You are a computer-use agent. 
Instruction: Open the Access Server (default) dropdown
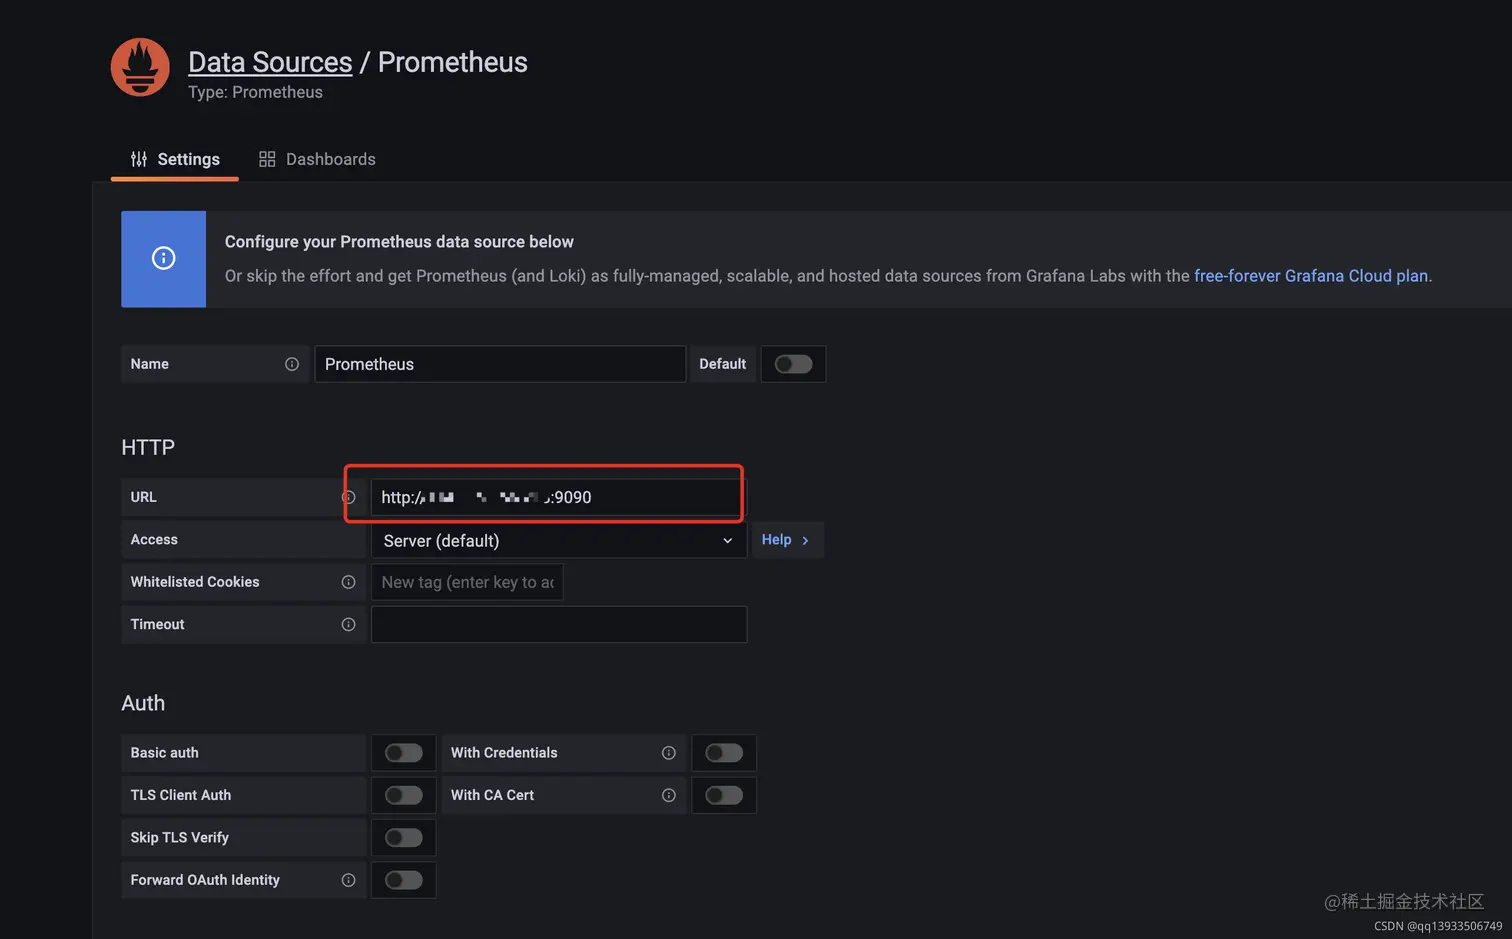click(558, 540)
